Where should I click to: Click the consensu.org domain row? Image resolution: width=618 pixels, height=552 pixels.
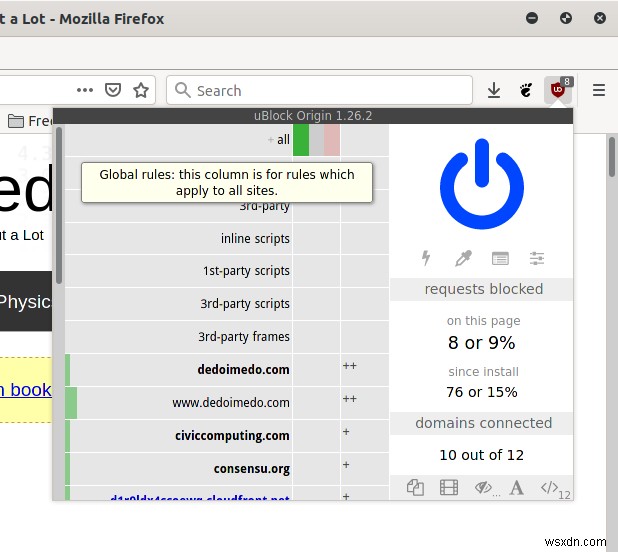(x=179, y=469)
